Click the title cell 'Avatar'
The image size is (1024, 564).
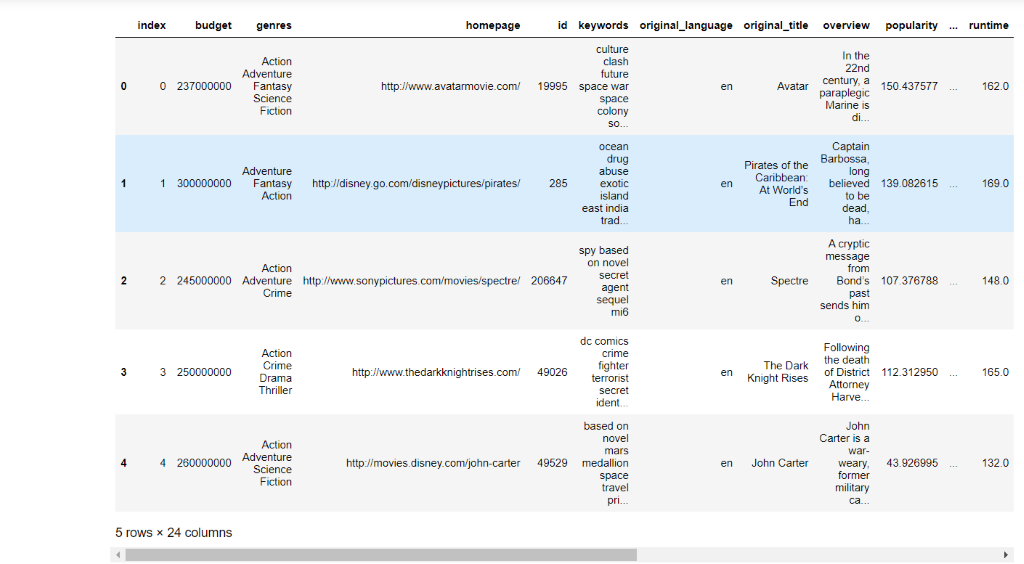tap(793, 86)
